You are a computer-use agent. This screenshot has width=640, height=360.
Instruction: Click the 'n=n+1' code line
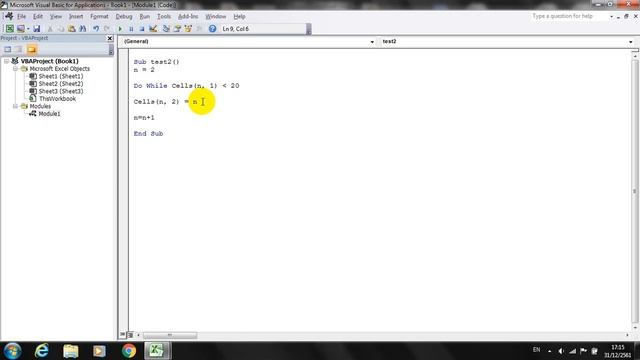pyautogui.click(x=144, y=118)
